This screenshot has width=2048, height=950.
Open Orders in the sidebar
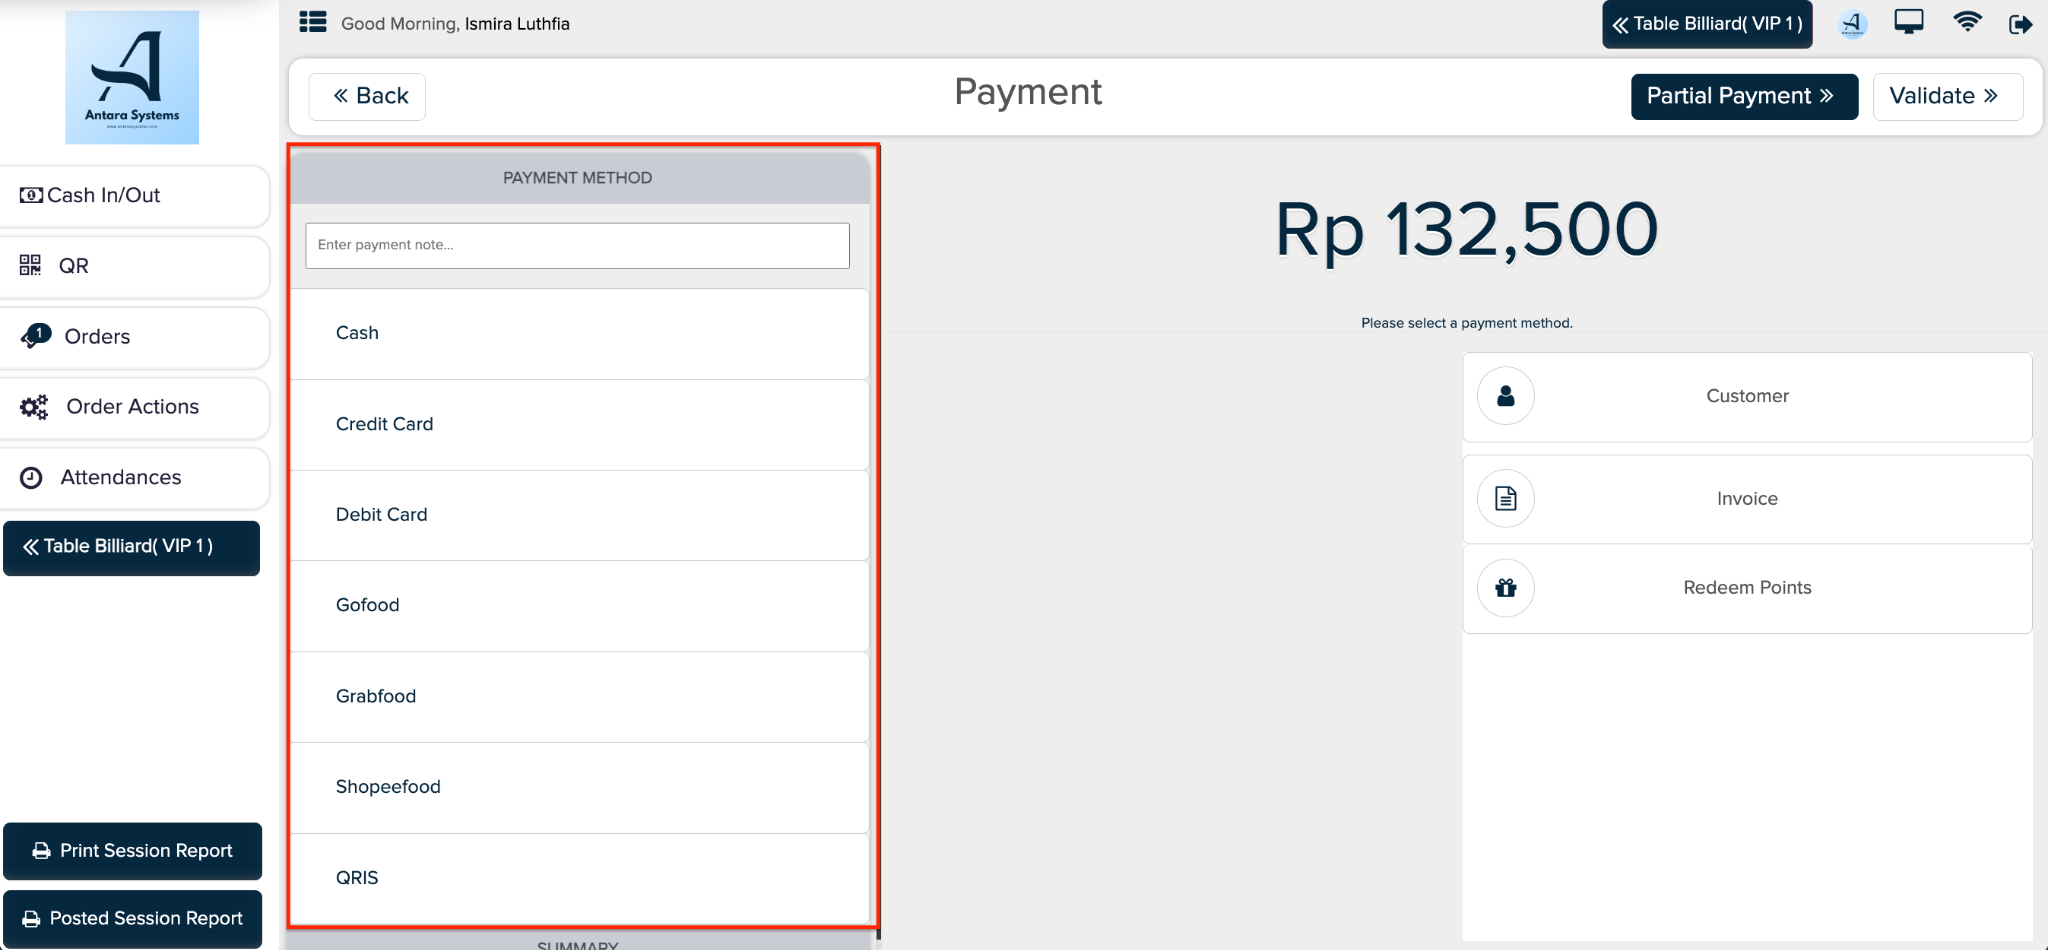134,337
